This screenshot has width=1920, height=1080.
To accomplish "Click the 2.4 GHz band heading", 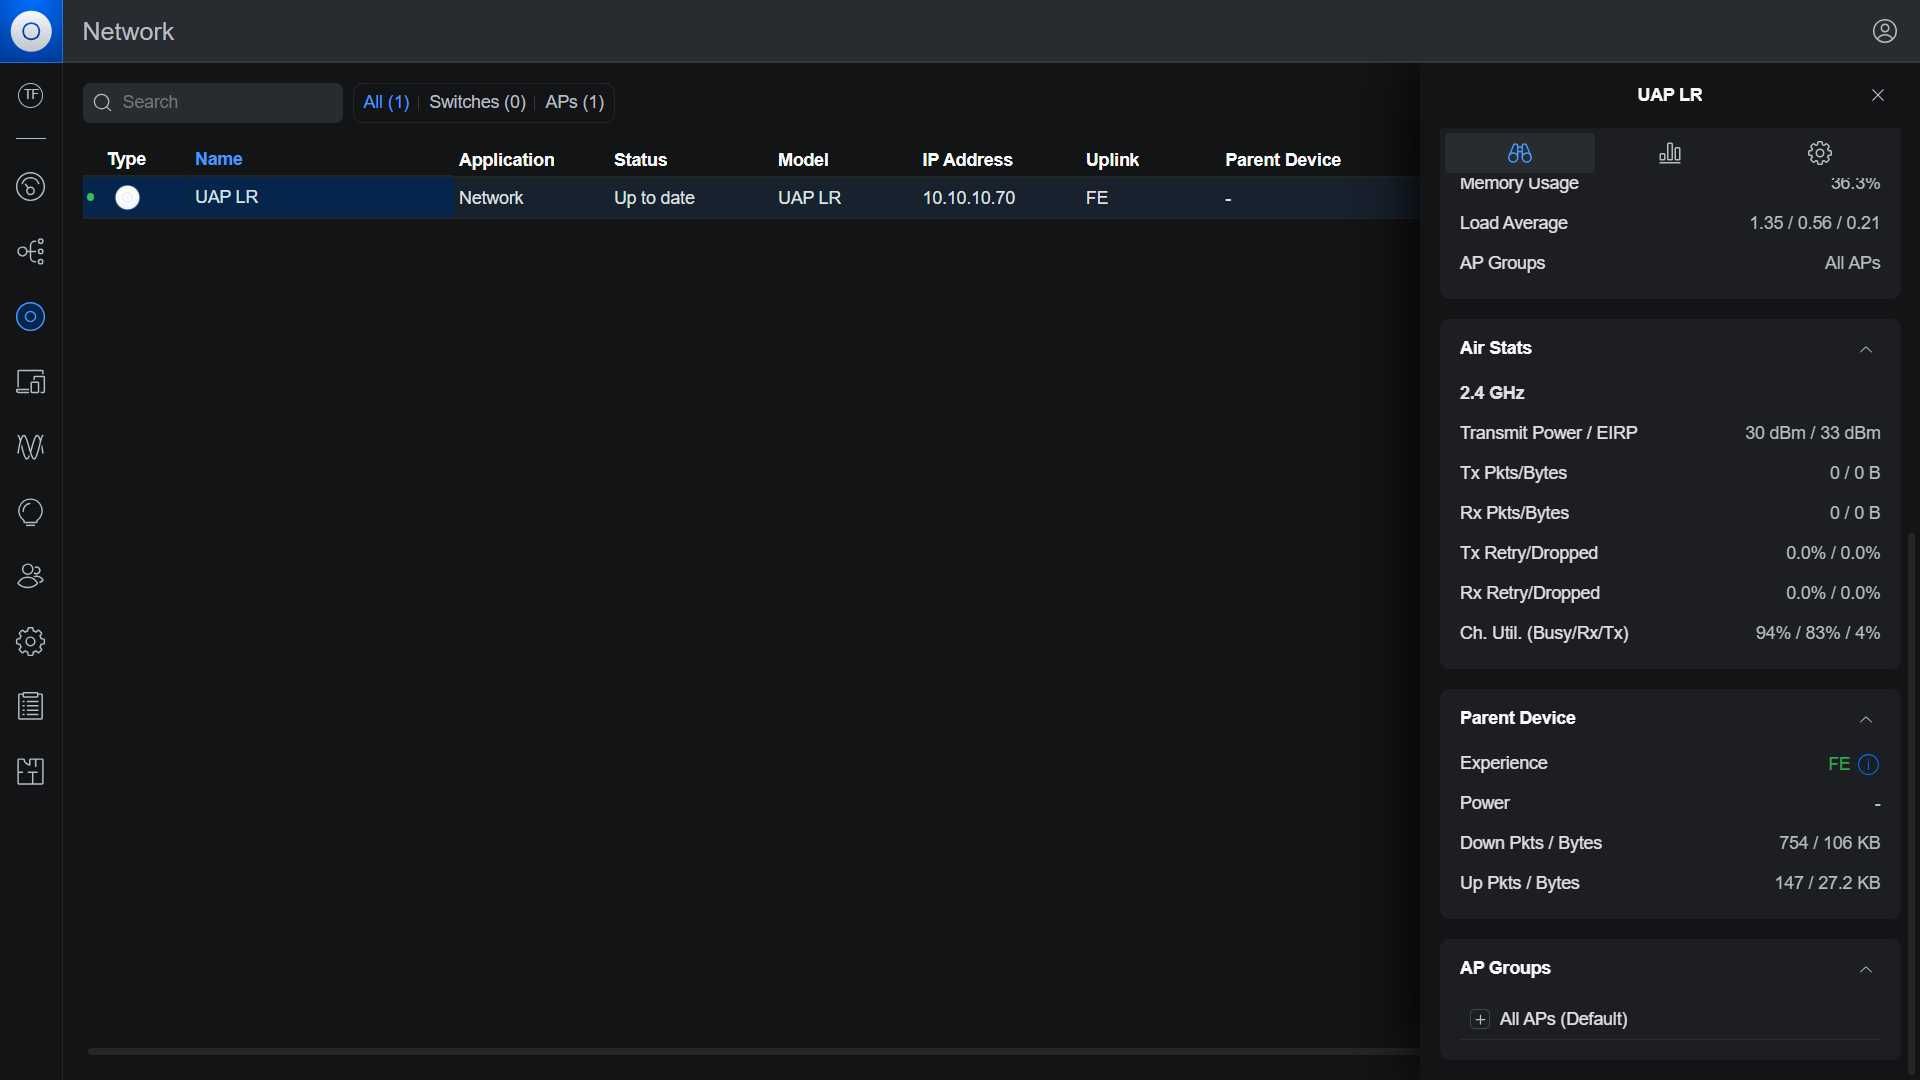I will (1492, 393).
